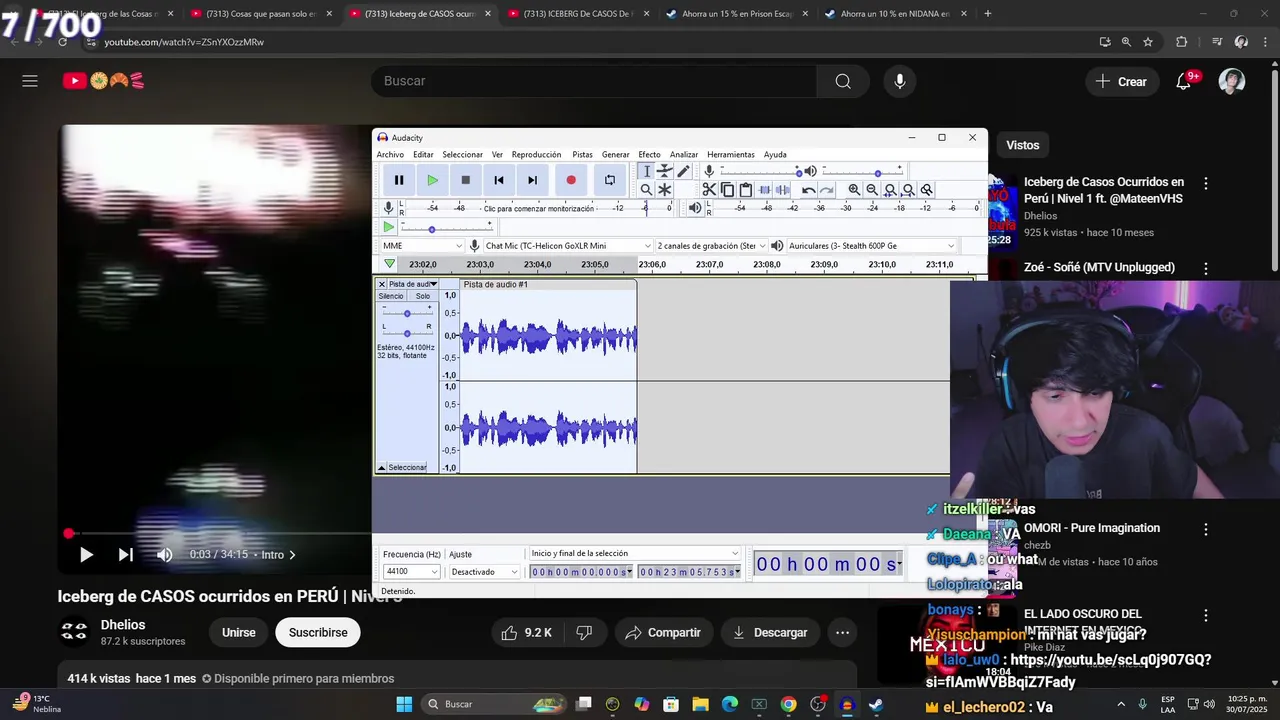The height and width of the screenshot is (720, 1280).
Task: Open Inicio y final de la selección dropdown
Action: (x=635, y=553)
